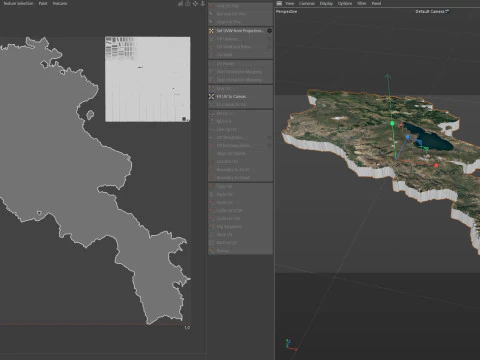Click Set UVW from Projection icon

click(211, 31)
